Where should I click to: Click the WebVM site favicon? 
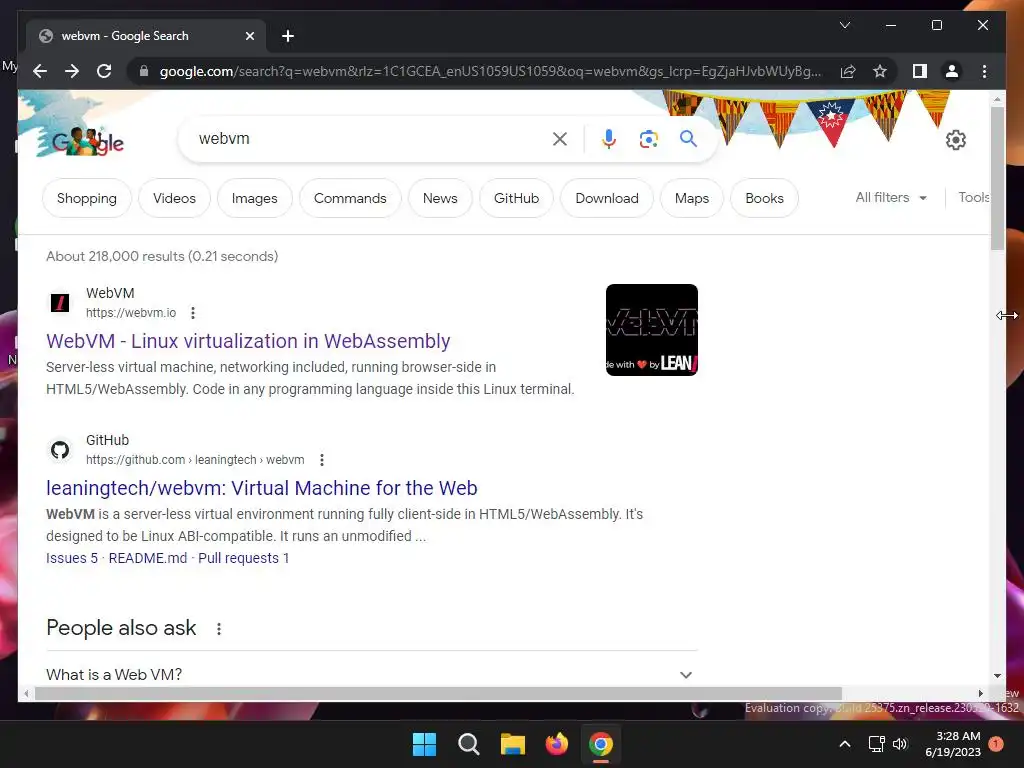pos(60,303)
